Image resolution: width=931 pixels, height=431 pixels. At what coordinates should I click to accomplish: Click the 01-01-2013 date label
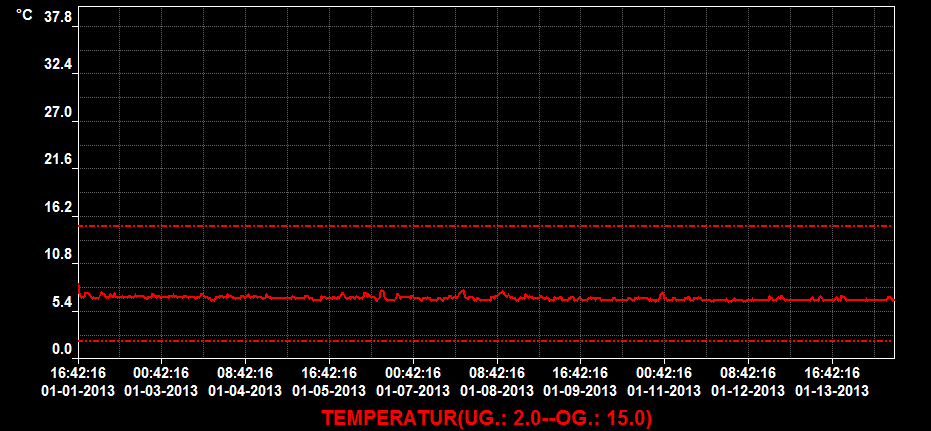click(x=78, y=391)
